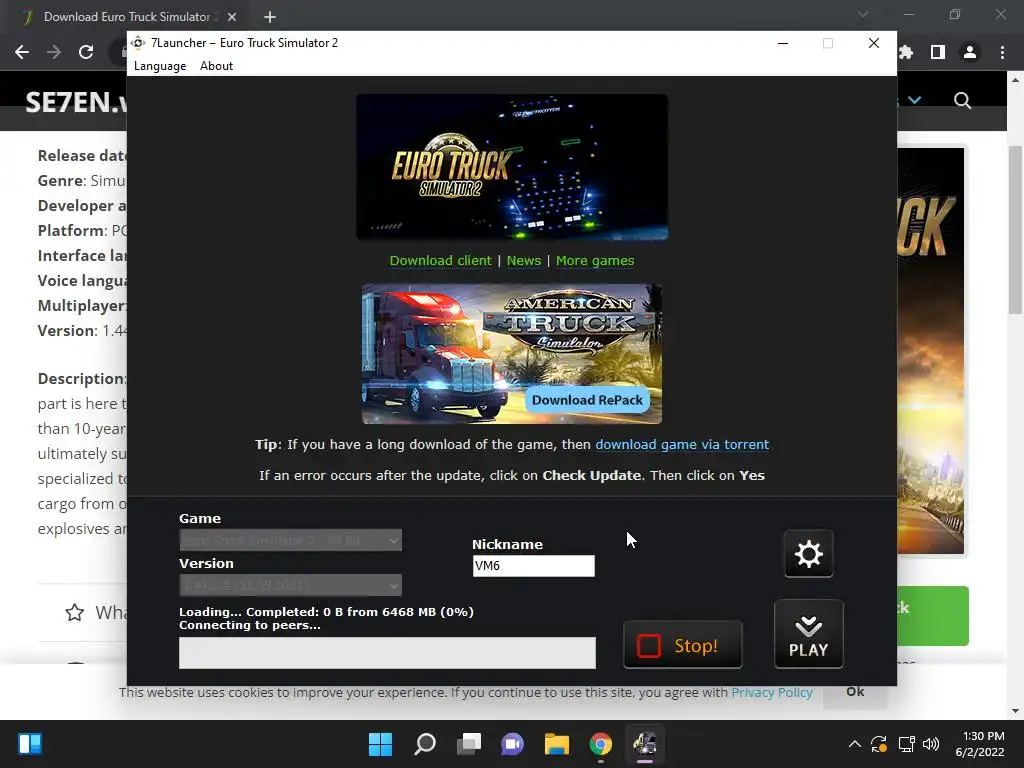Switch to Chrome on the taskbar
This screenshot has height=768, width=1024.
pyautogui.click(x=601, y=744)
